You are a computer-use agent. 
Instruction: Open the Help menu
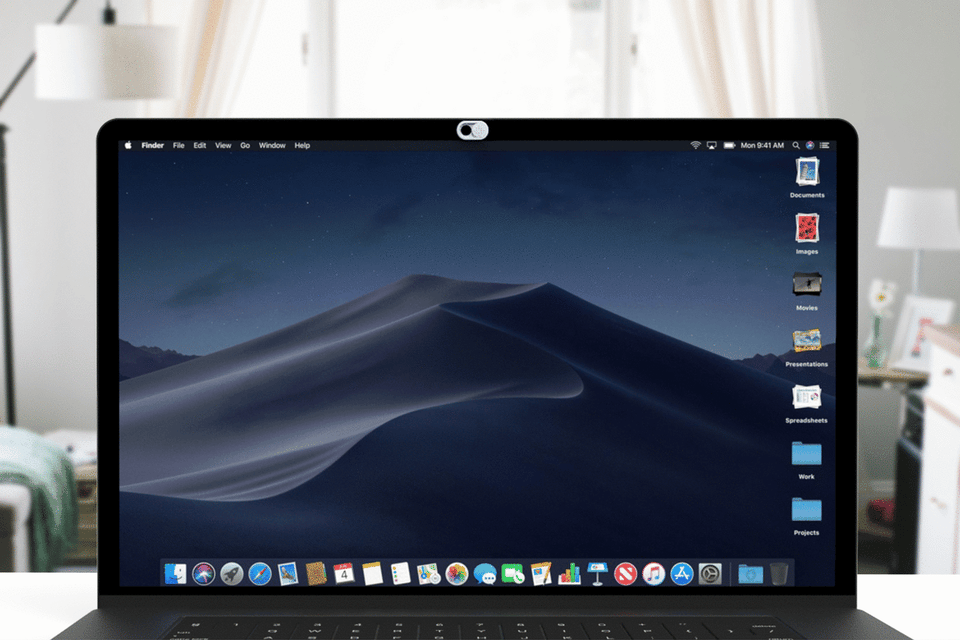coord(302,145)
